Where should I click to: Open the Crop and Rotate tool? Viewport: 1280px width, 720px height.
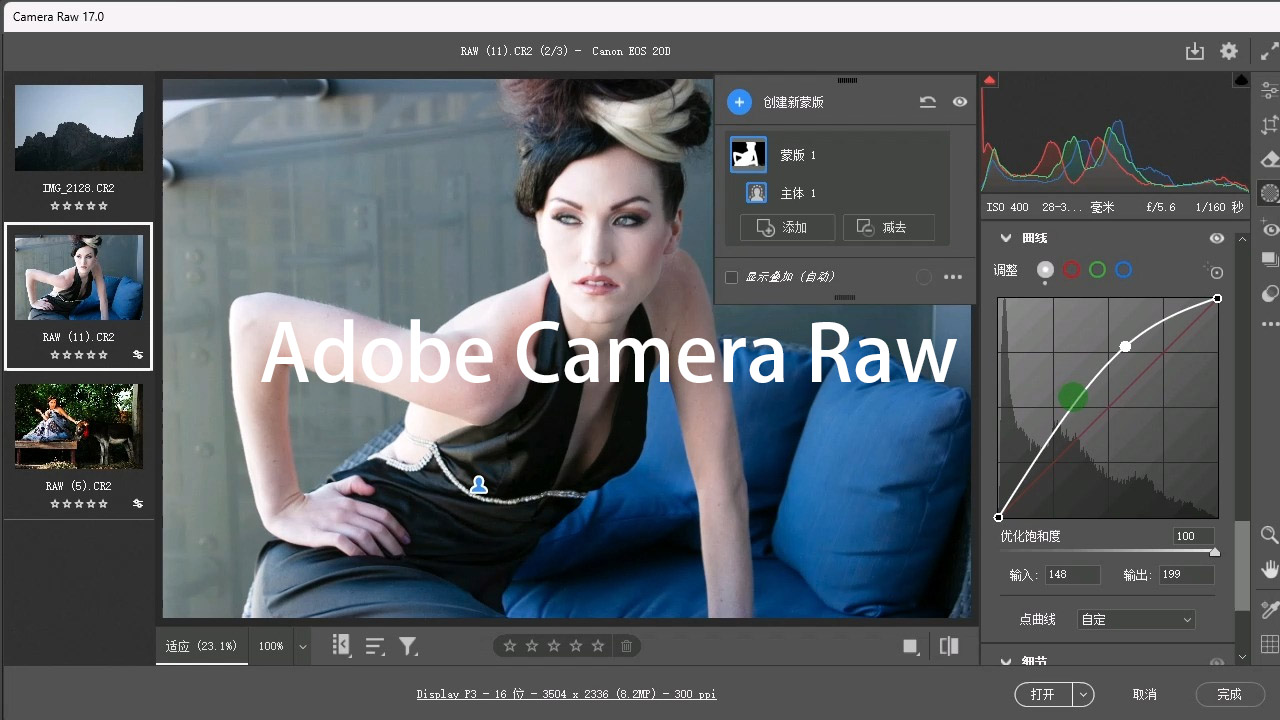coord(1268,126)
